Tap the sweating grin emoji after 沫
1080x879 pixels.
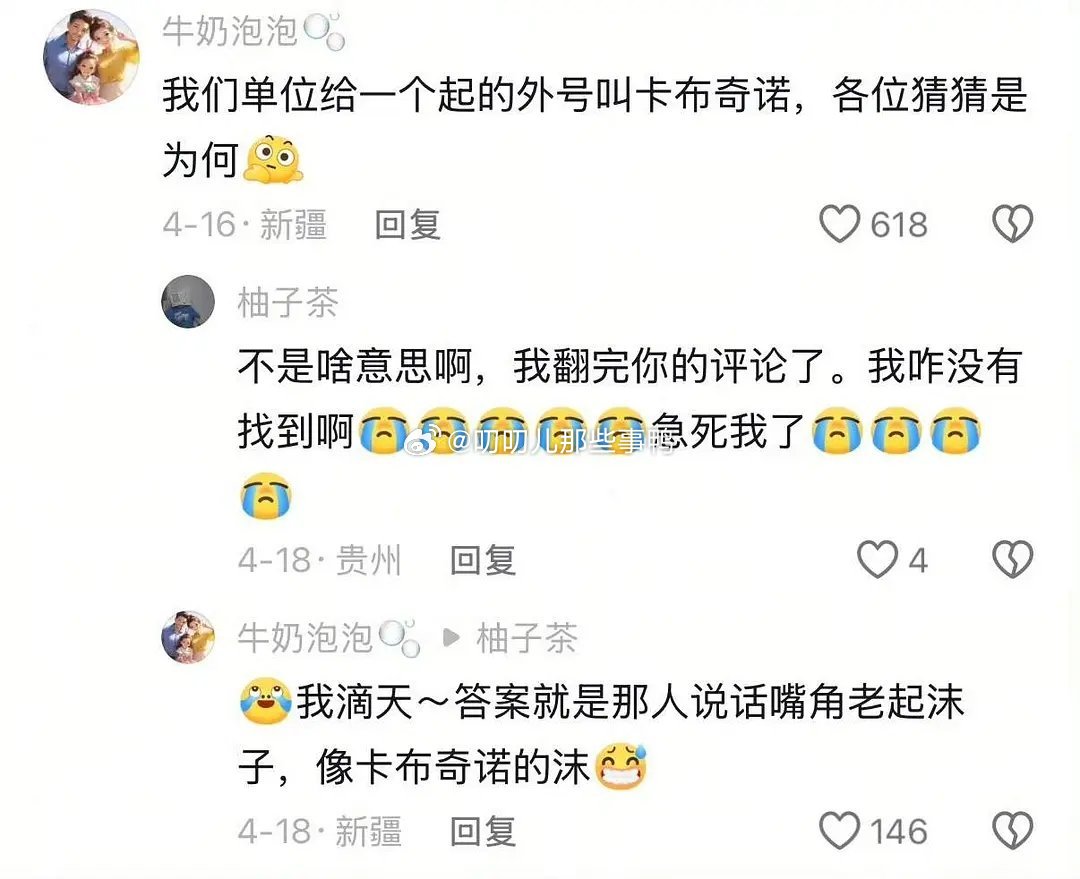click(621, 767)
